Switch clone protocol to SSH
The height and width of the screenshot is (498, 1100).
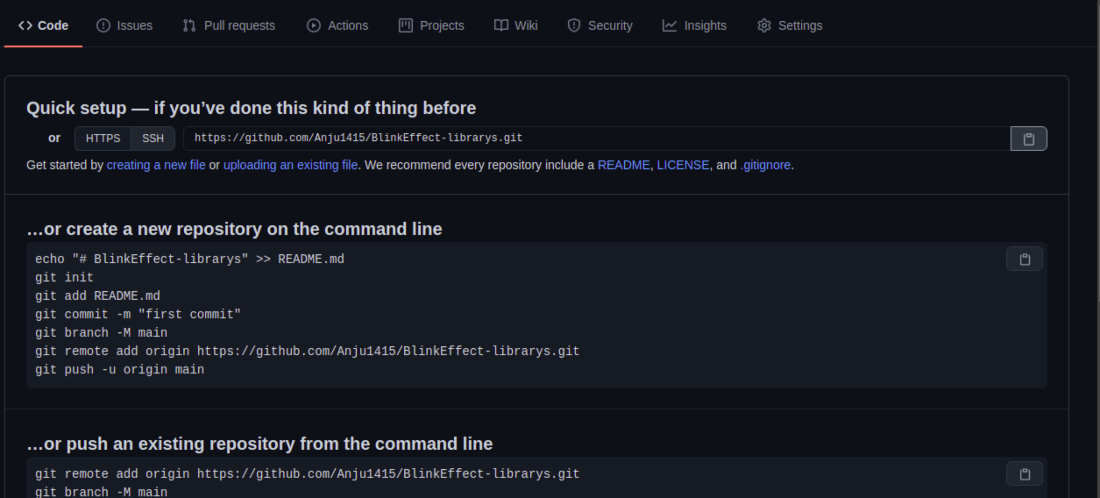(x=153, y=138)
